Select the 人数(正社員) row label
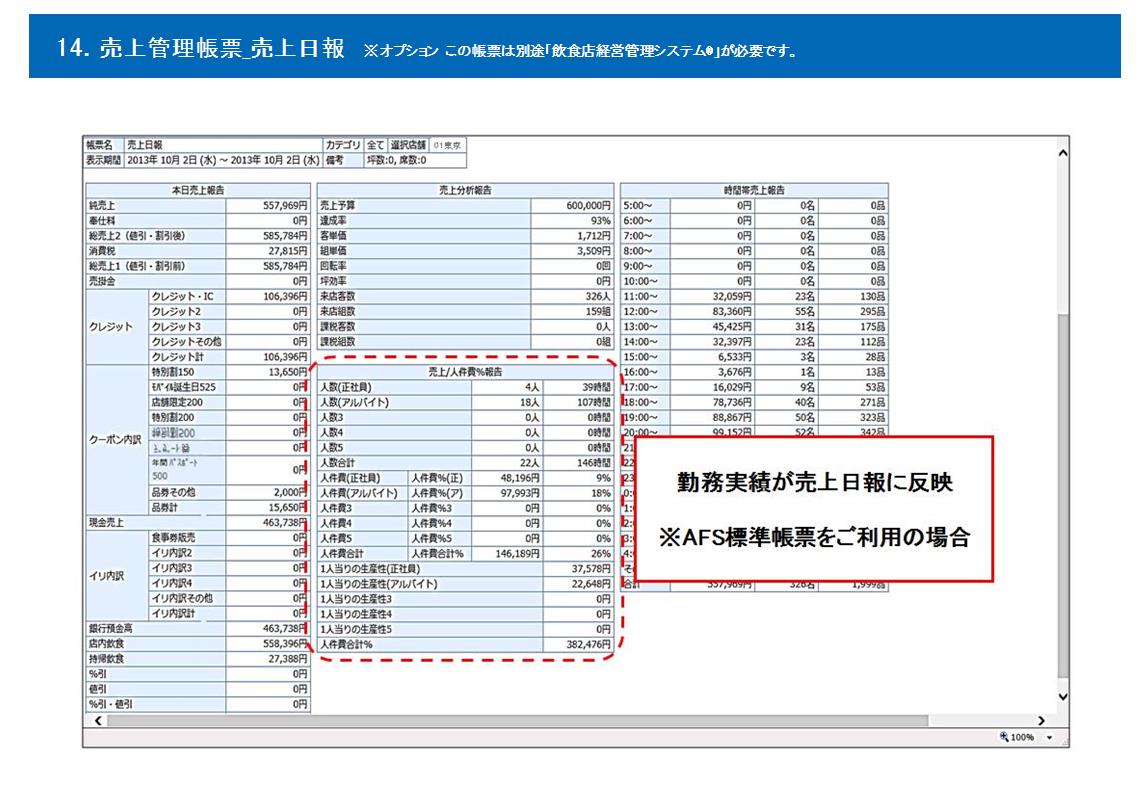The height and width of the screenshot is (793, 1143). pyautogui.click(x=394, y=388)
